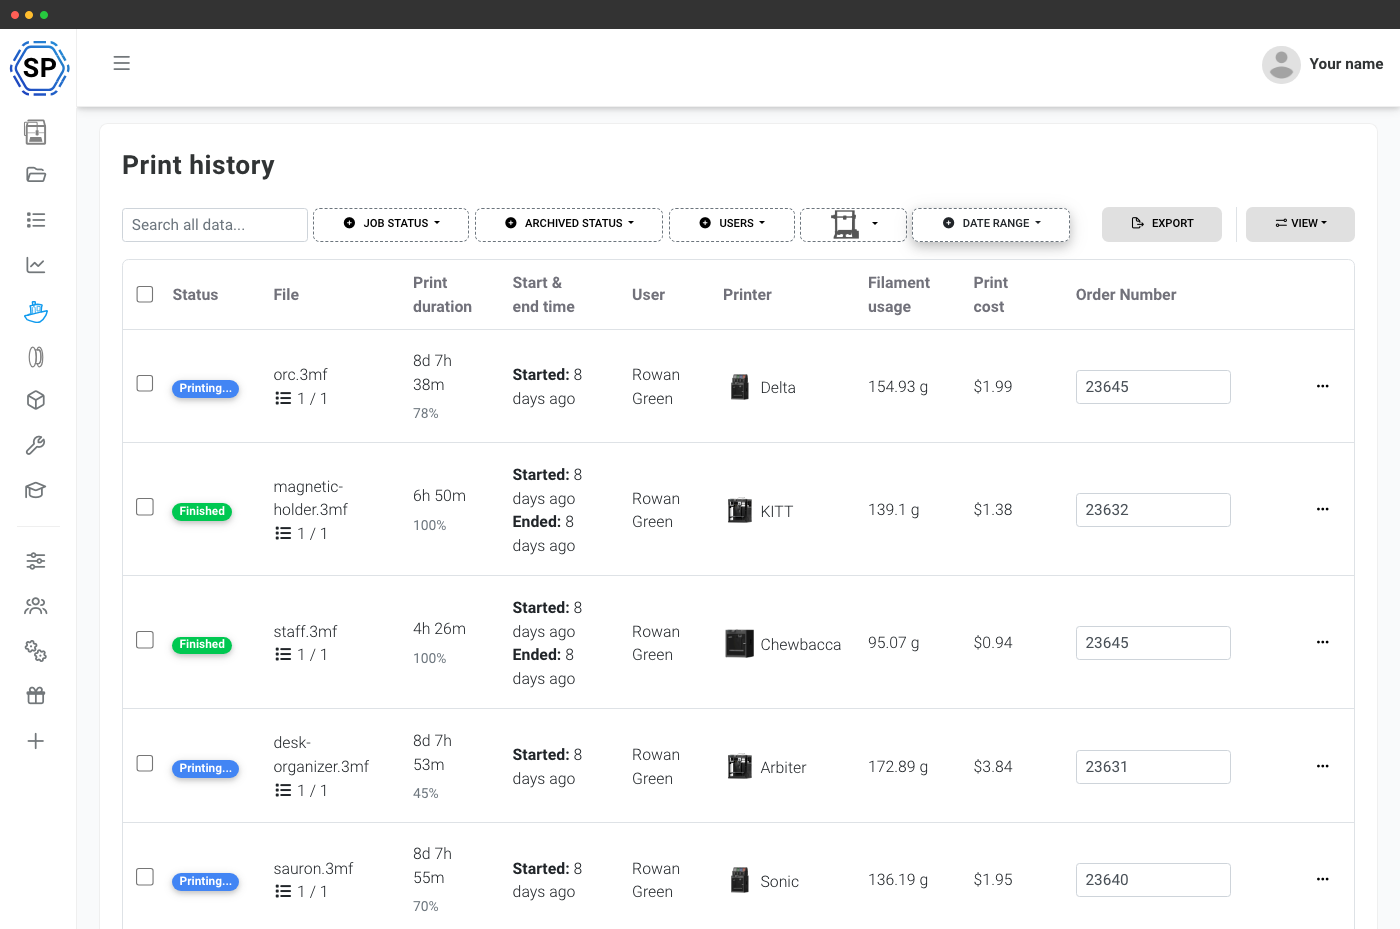
Task: Tick the checkbox for orc.3mf row
Action: (x=145, y=384)
